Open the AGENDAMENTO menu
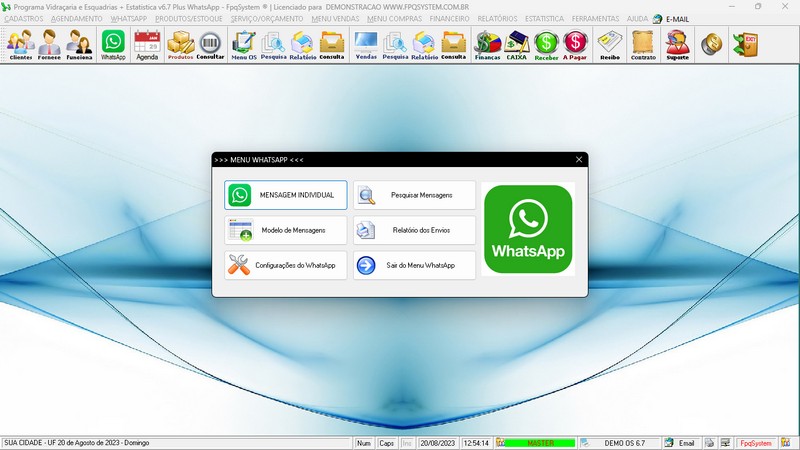Viewport: 800px width, 450px height. pos(77,19)
